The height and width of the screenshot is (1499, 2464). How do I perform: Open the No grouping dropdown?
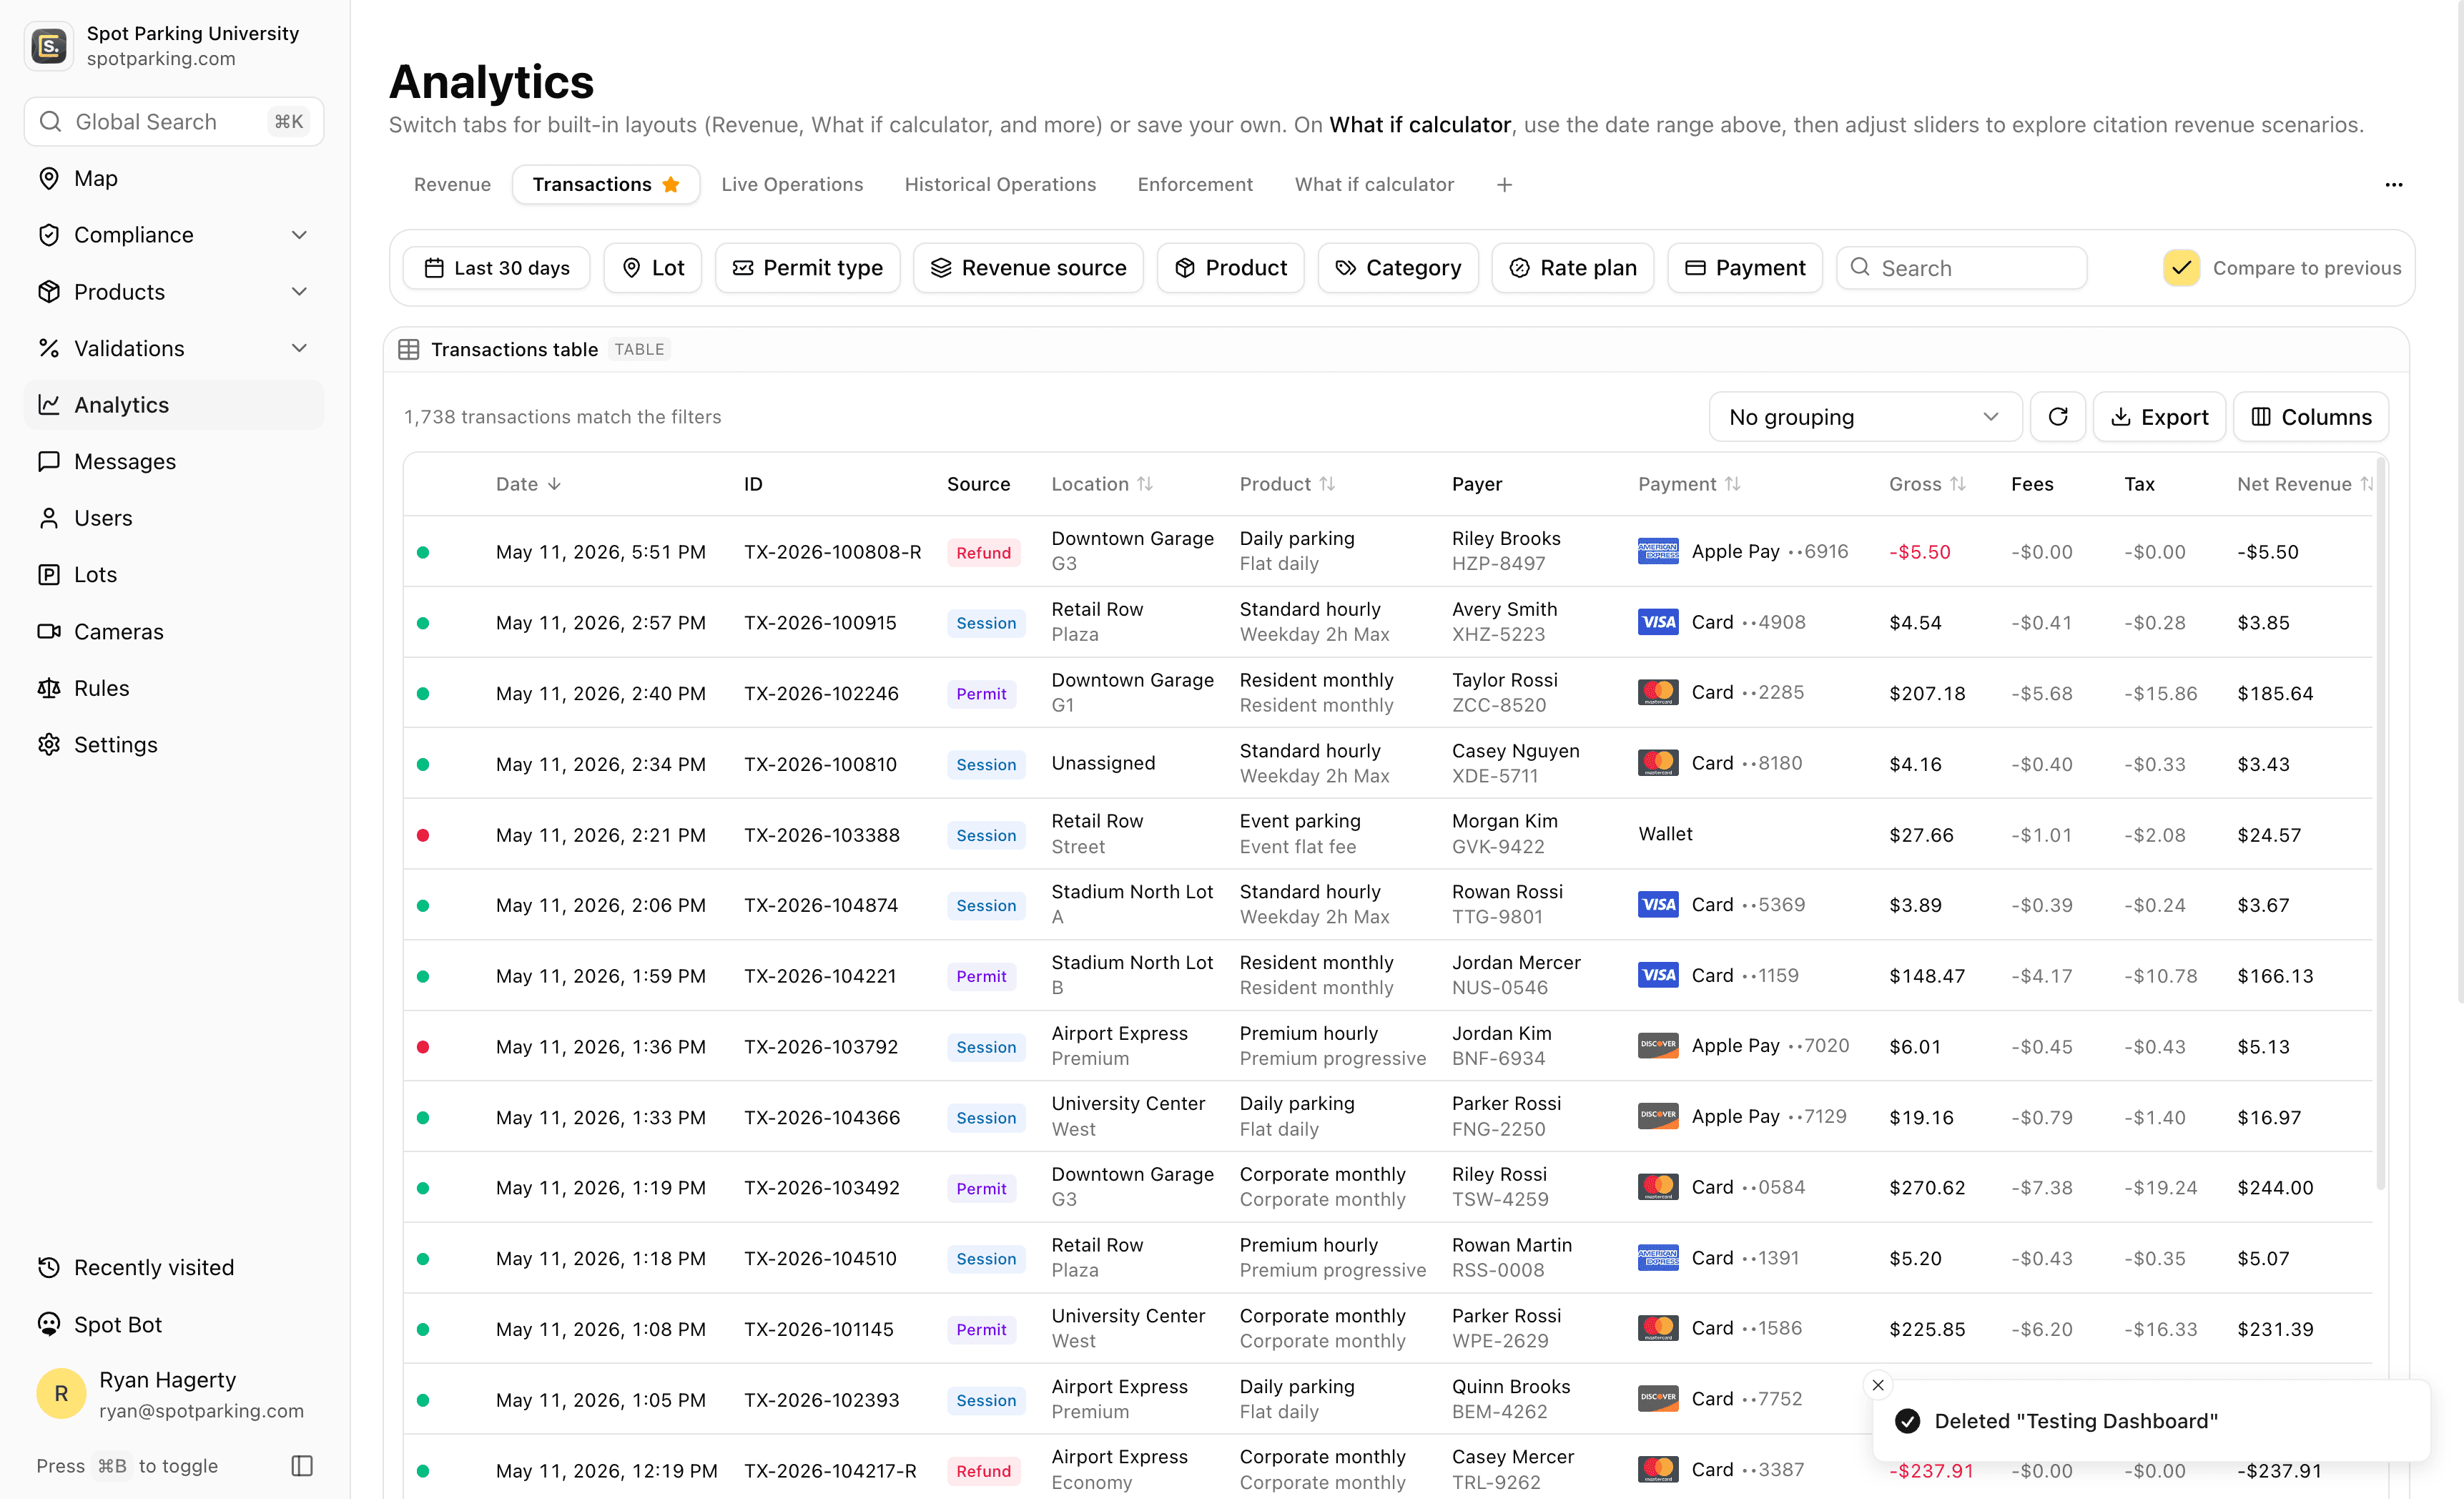pos(1865,417)
